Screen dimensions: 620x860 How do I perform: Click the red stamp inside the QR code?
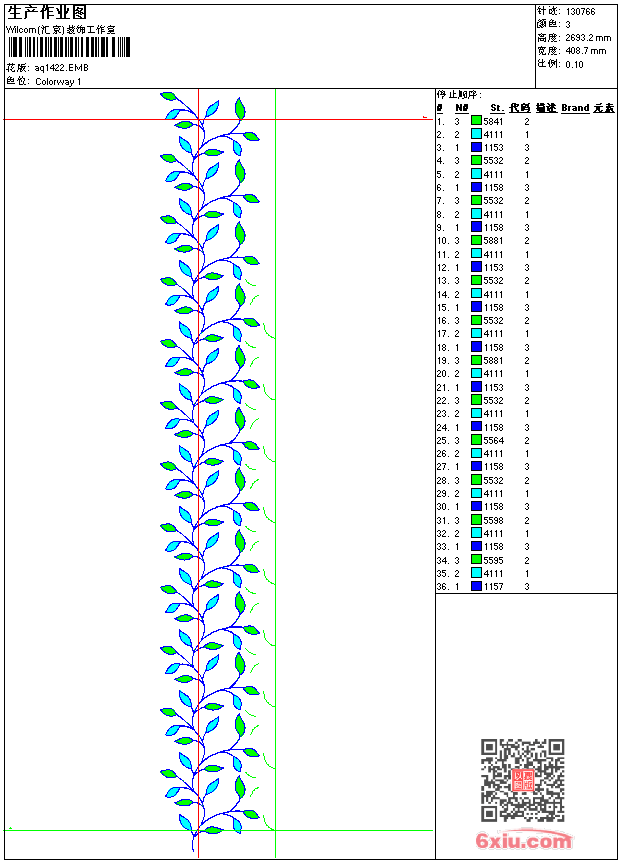523,780
